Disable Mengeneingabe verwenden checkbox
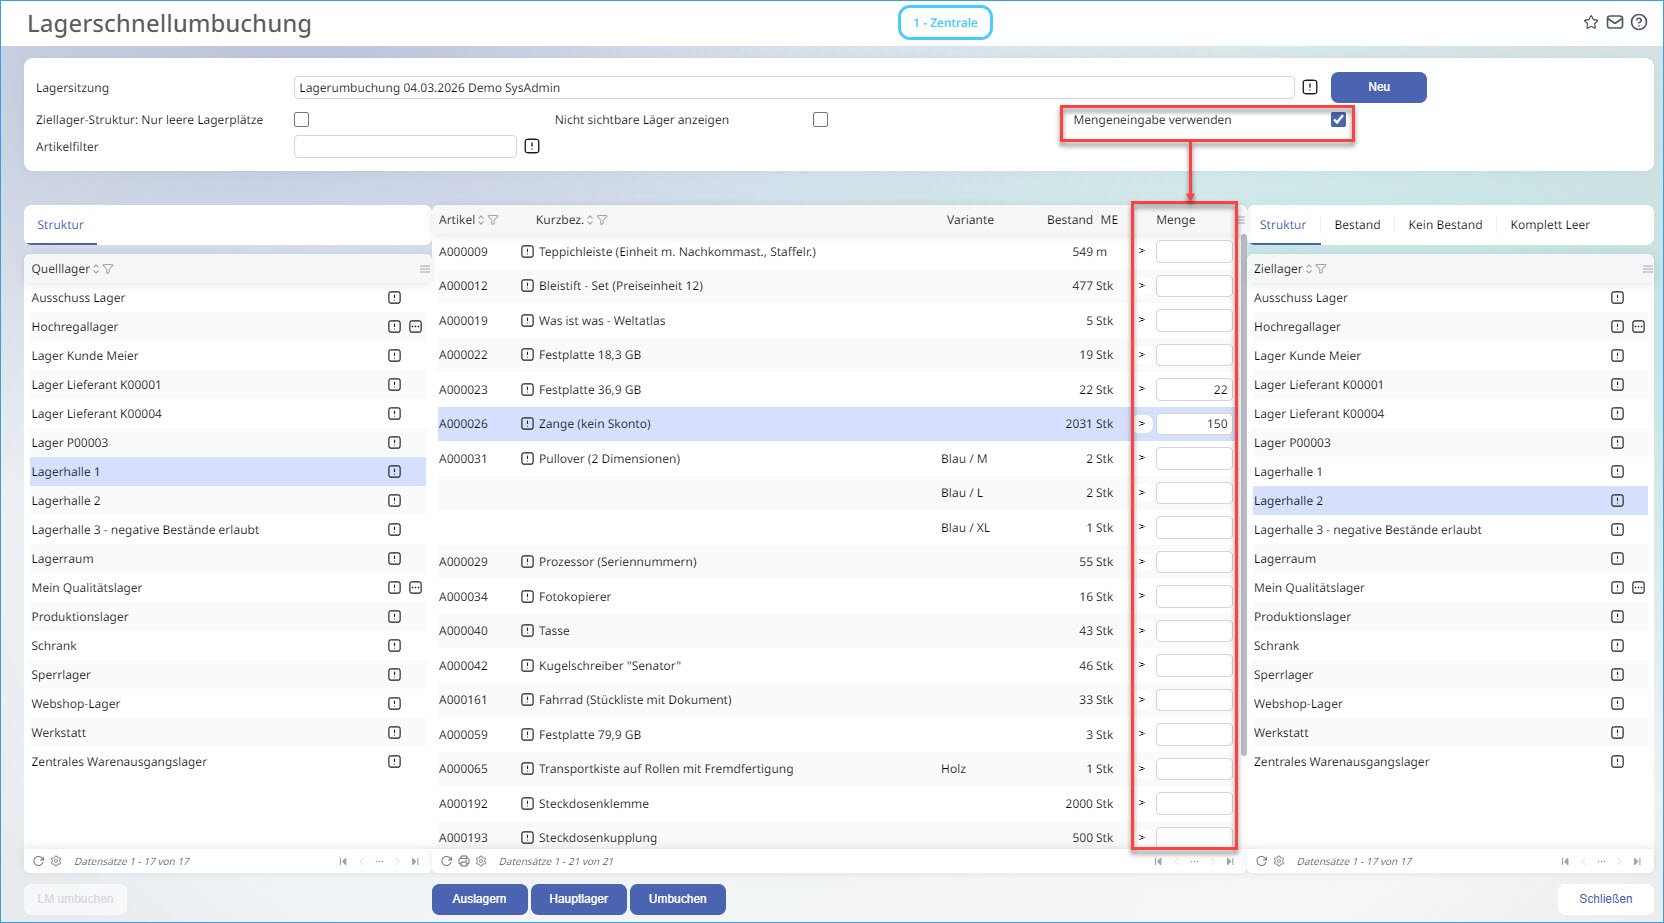 (1338, 120)
